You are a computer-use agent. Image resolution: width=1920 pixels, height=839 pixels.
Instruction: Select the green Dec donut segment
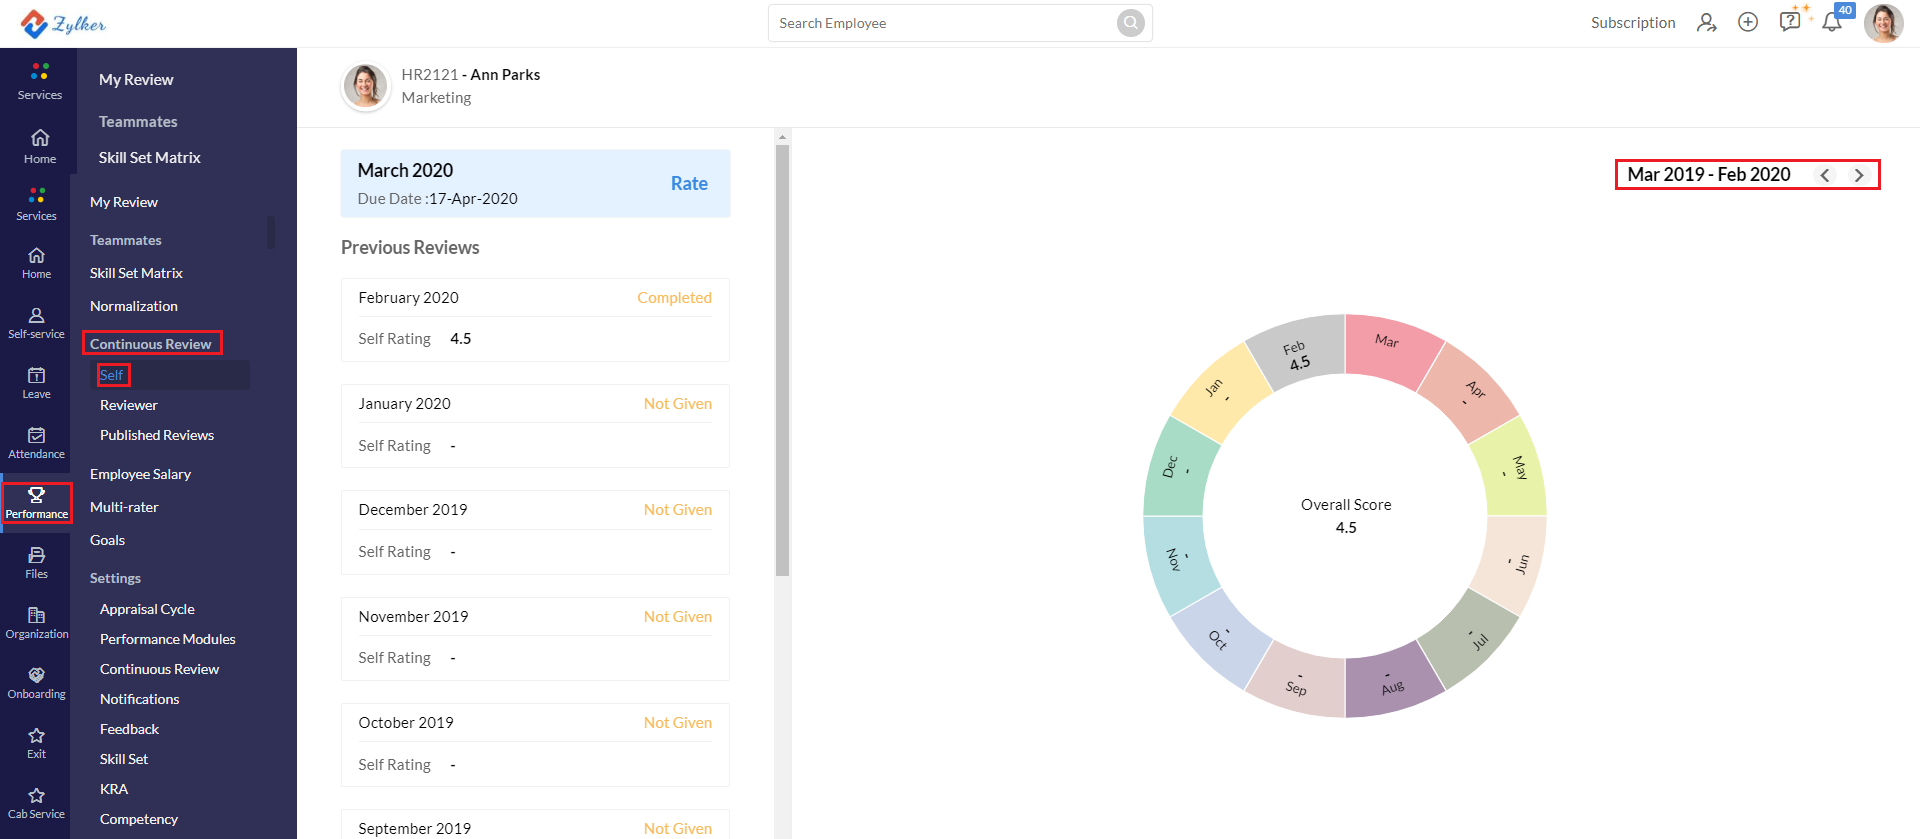click(x=1180, y=468)
